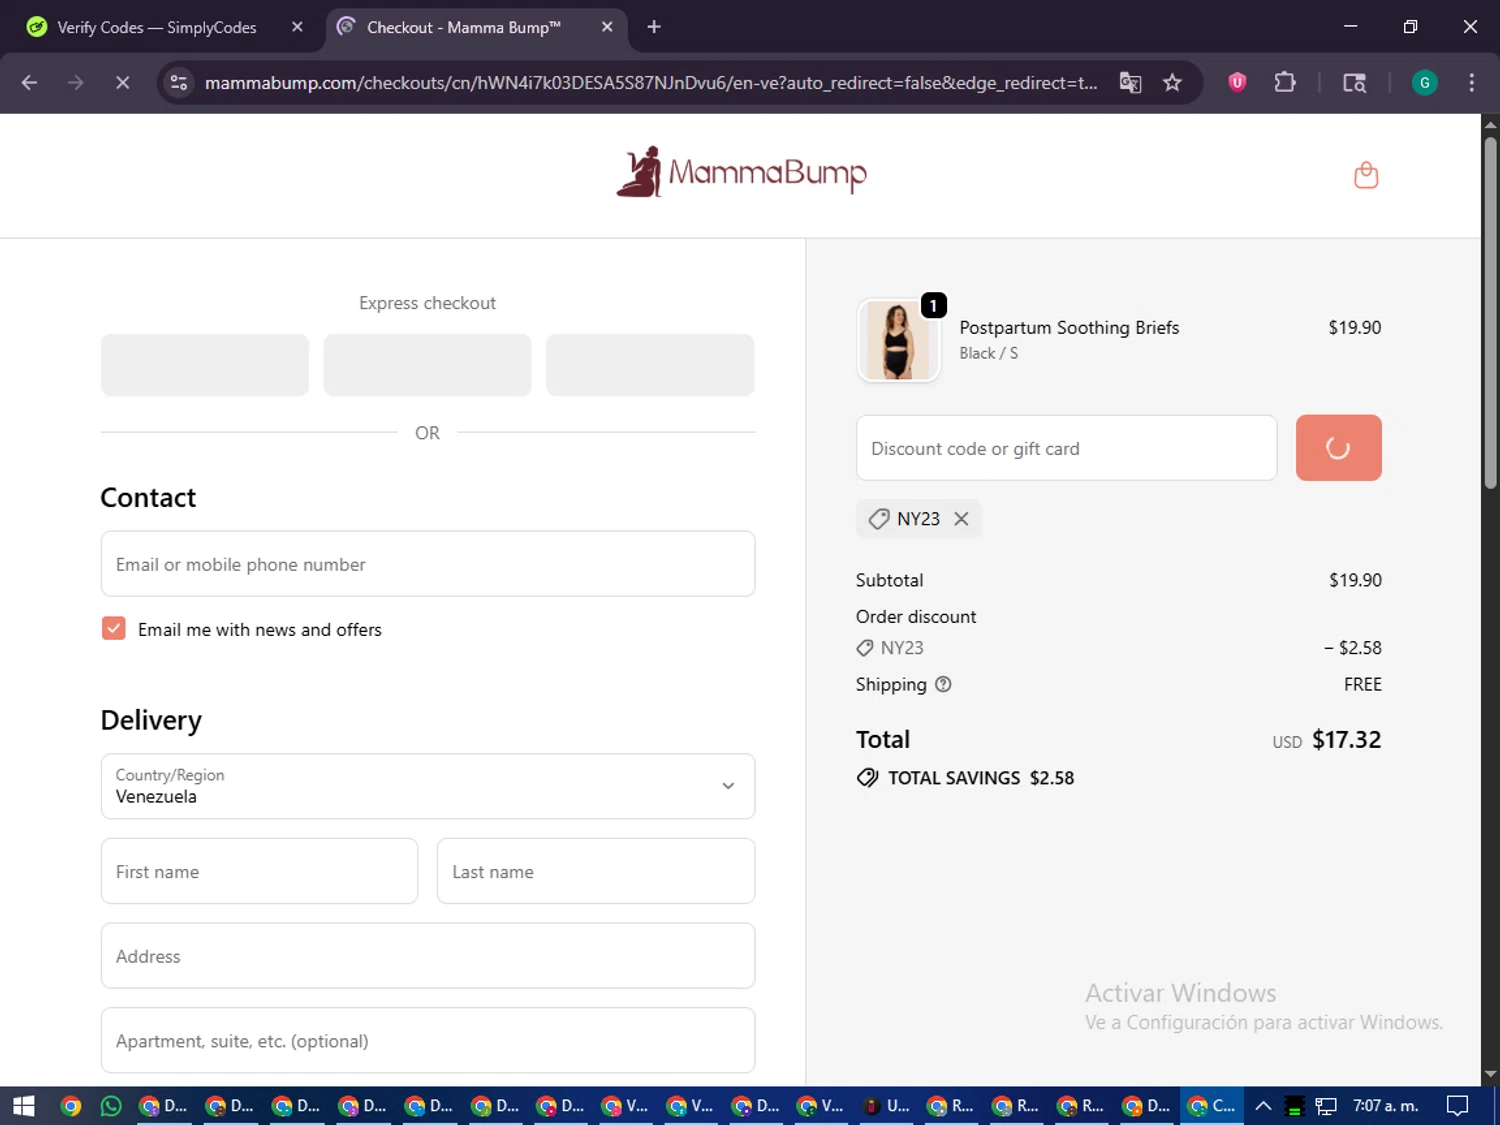The height and width of the screenshot is (1125, 1500).
Task: Click the Postpartum Soothing Briefs product name
Action: pyautogui.click(x=1069, y=328)
